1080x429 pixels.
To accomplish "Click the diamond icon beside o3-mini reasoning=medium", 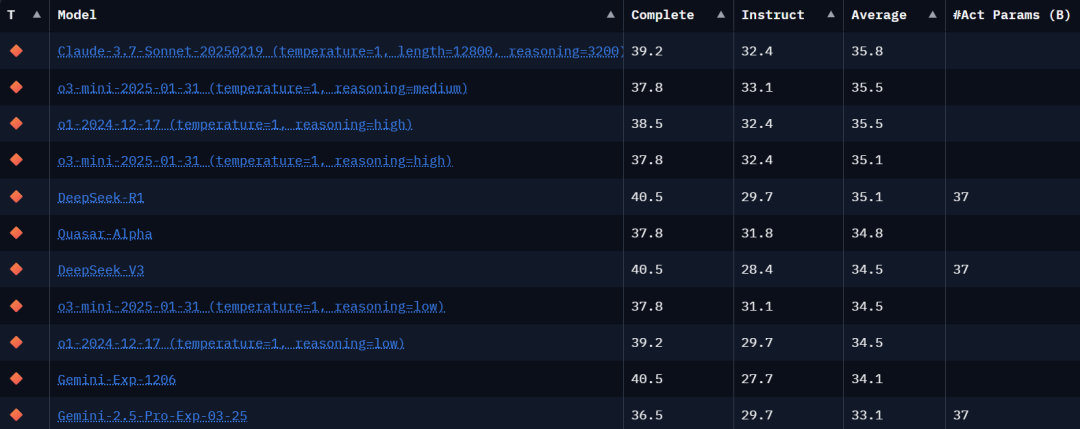I will 16,88.
